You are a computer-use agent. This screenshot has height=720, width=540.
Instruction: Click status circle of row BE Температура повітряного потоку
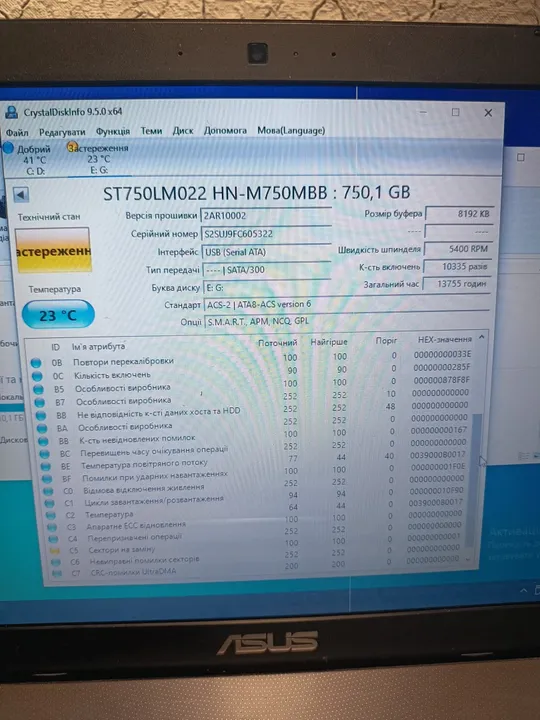pyautogui.click(x=46, y=466)
